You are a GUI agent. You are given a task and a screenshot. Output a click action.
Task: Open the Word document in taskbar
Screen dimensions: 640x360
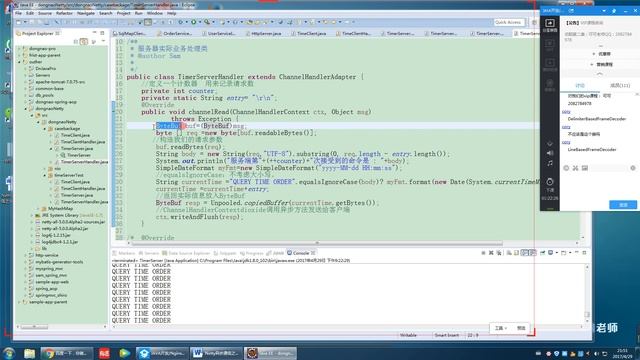[x=216, y=353]
